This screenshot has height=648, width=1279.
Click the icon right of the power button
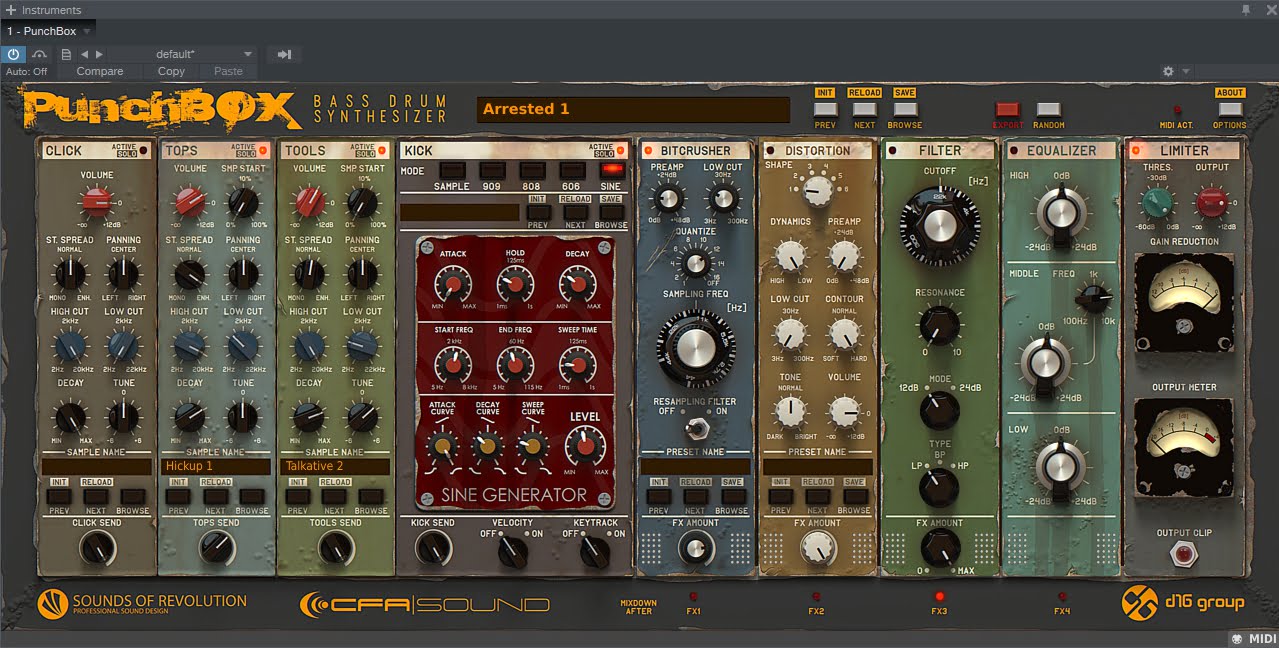point(40,54)
